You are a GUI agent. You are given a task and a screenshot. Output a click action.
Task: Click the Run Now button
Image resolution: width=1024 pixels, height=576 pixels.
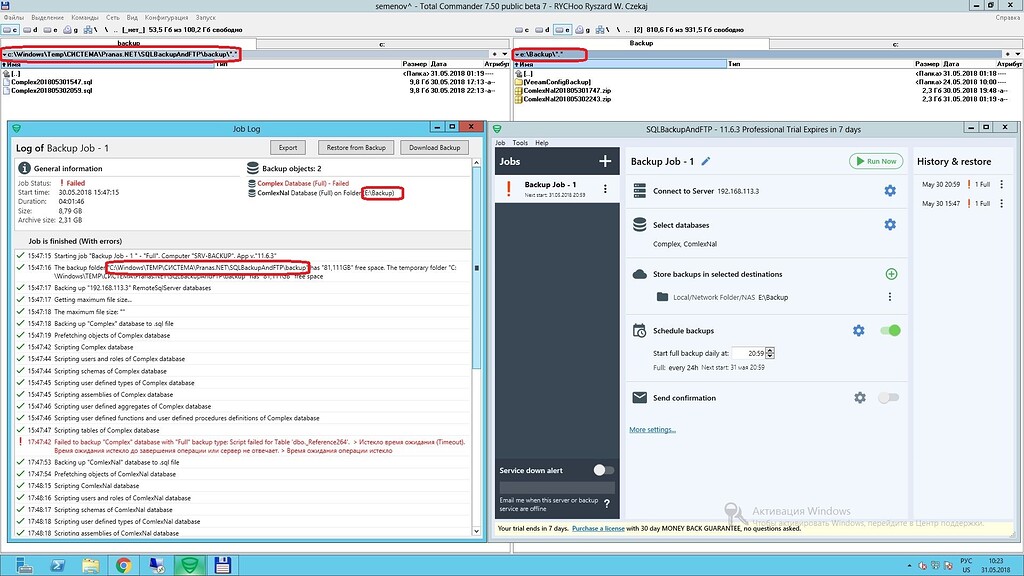875,161
